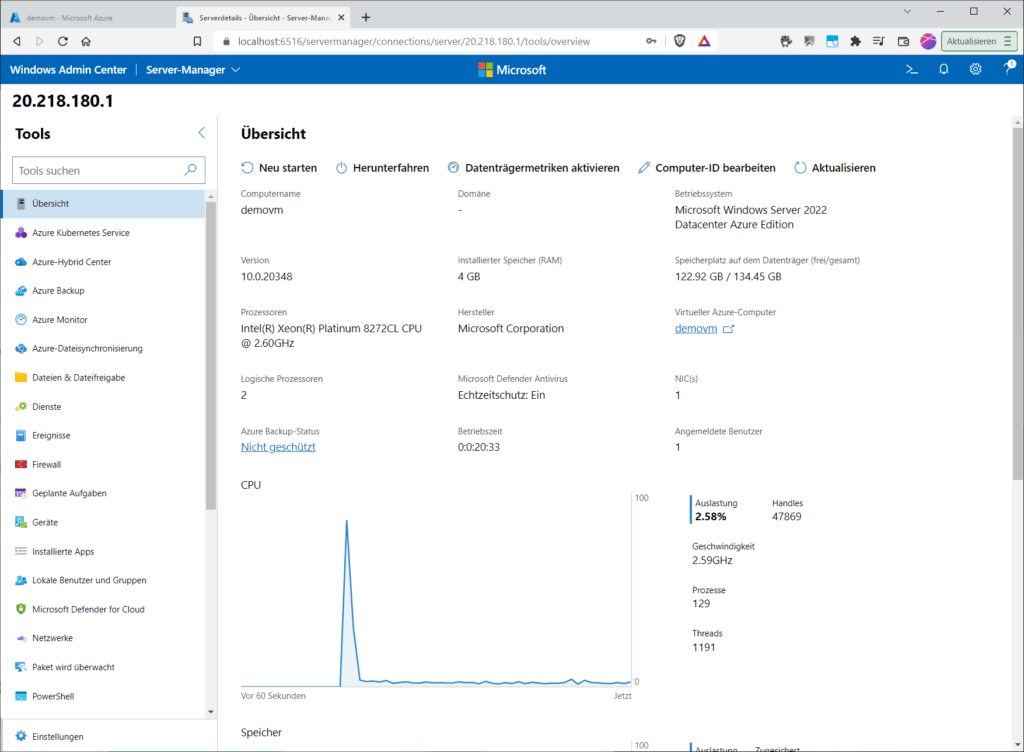The width and height of the screenshot is (1024, 752).
Task: Click the tools list scrollbar
Action: 210,356
